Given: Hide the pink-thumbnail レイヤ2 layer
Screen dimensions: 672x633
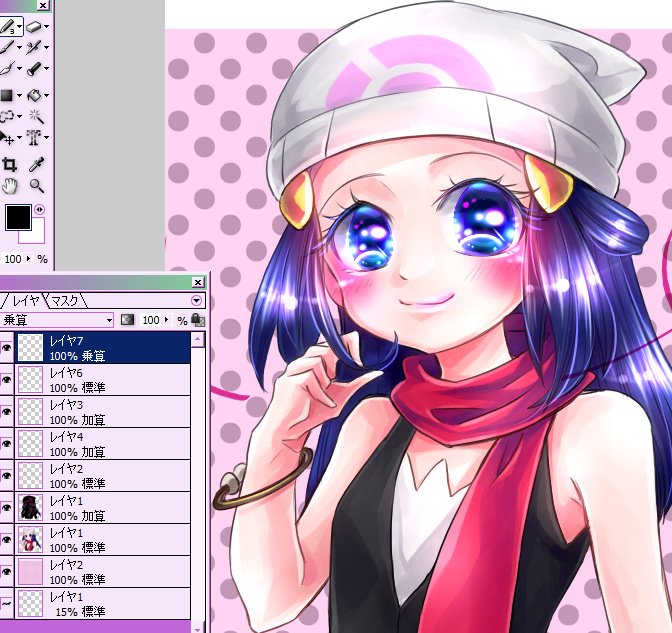Looking at the screenshot, I should (6, 572).
